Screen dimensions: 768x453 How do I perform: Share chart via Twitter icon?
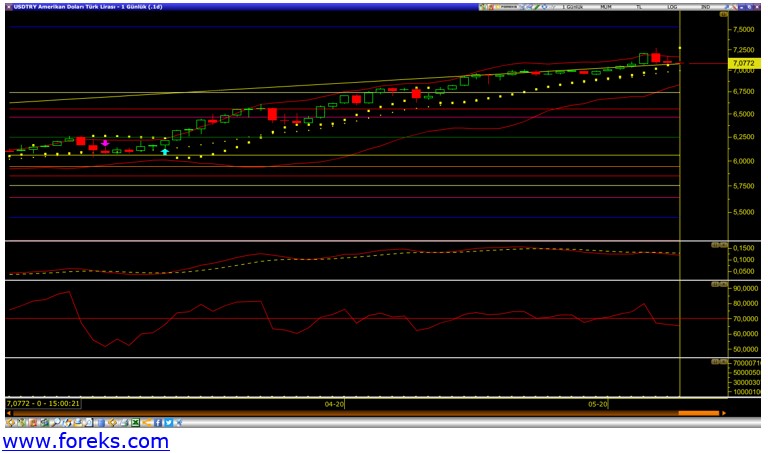pos(168,422)
